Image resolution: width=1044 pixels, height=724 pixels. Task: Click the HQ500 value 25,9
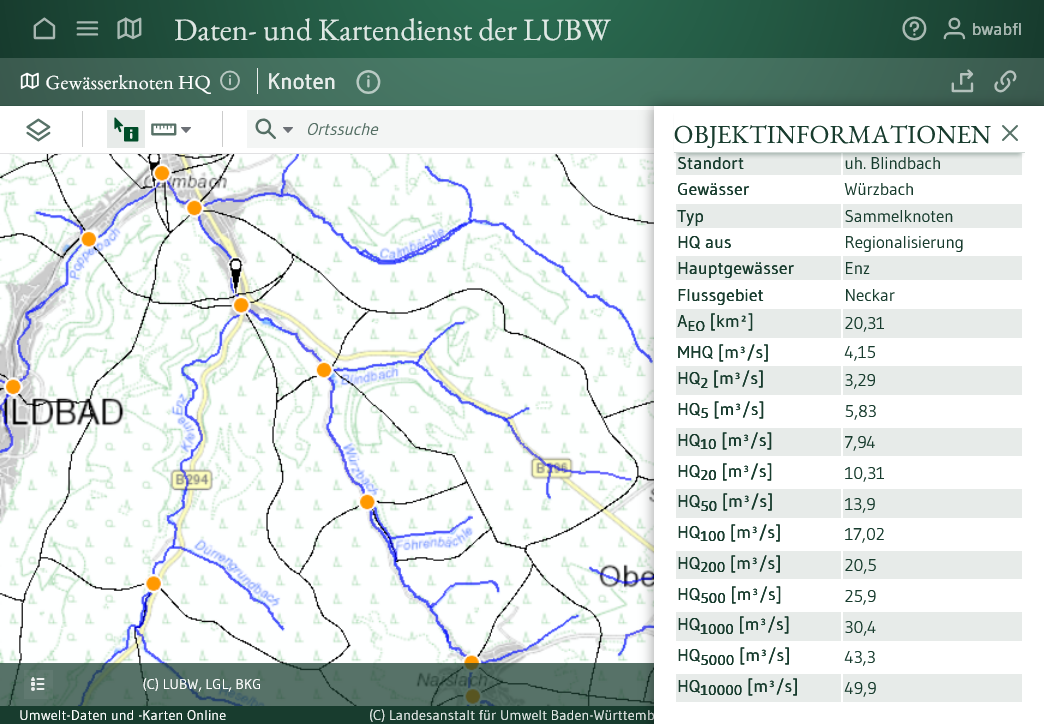(860, 596)
